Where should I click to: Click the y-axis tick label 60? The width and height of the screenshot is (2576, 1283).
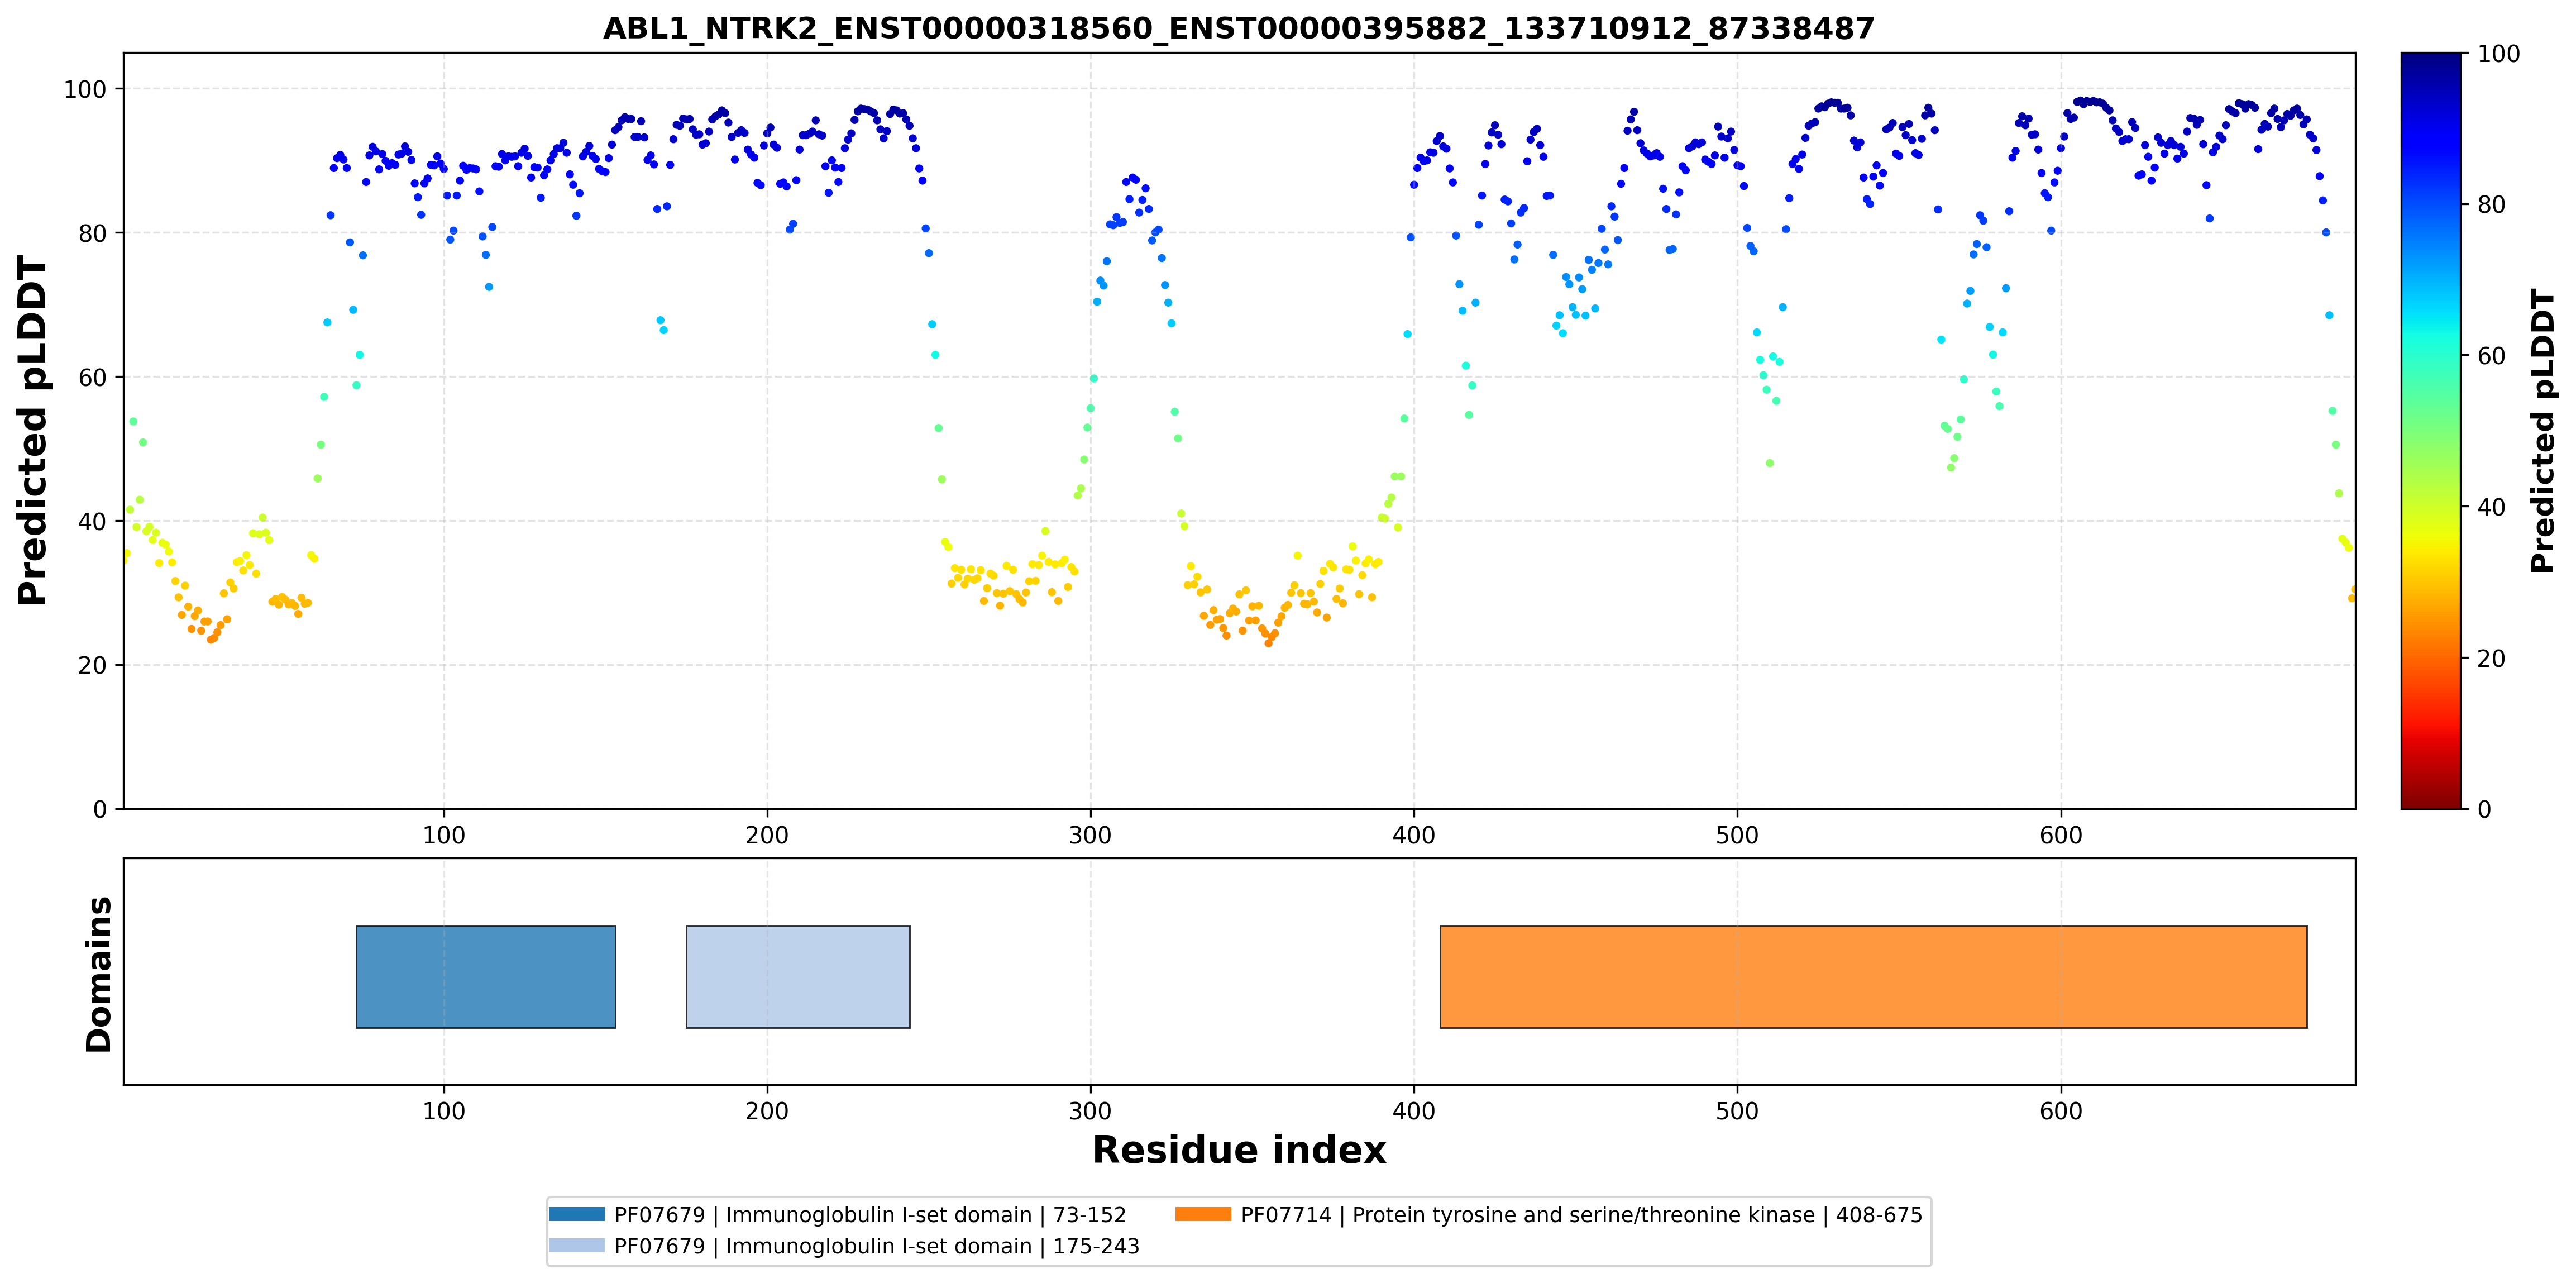pyautogui.click(x=91, y=377)
